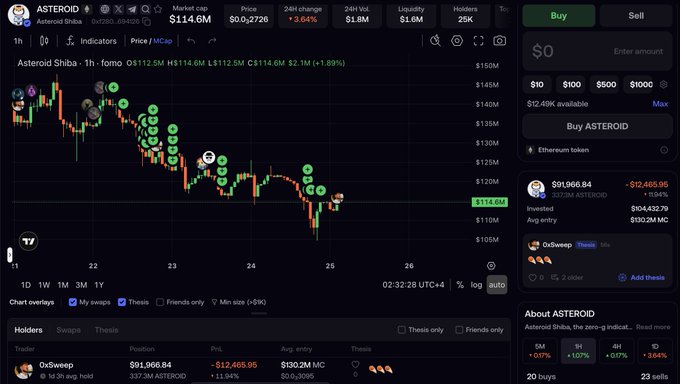
Task: Click the Buy ASTEROID button
Action: (597, 126)
